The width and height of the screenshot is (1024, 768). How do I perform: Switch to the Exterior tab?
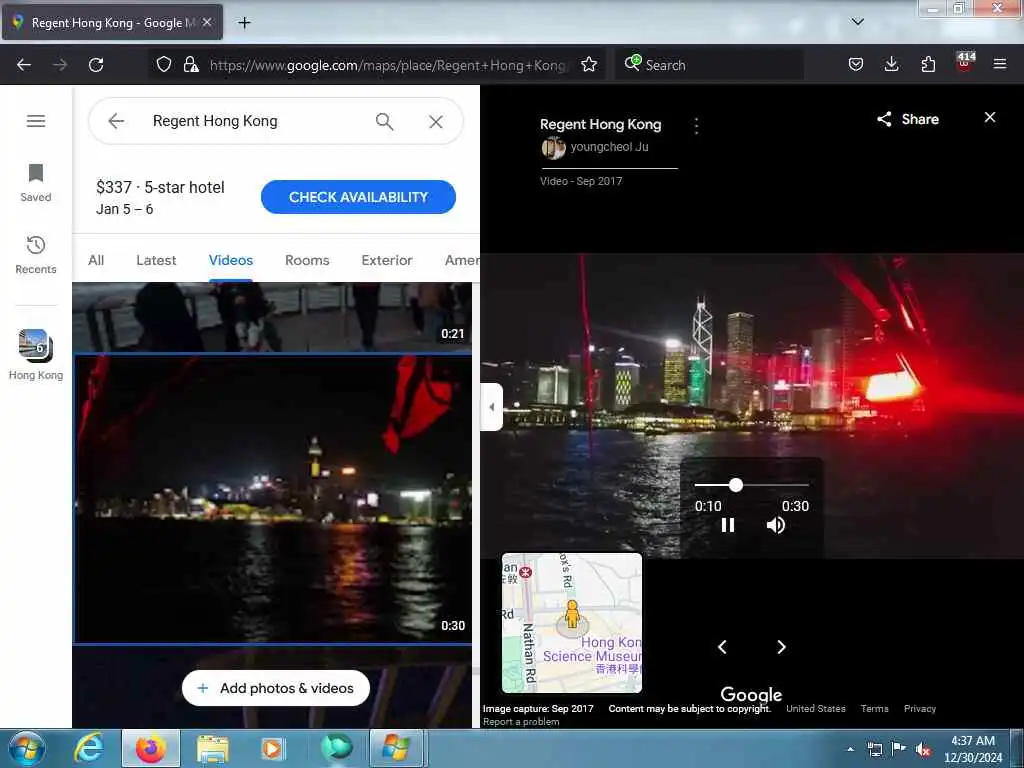coord(387,260)
